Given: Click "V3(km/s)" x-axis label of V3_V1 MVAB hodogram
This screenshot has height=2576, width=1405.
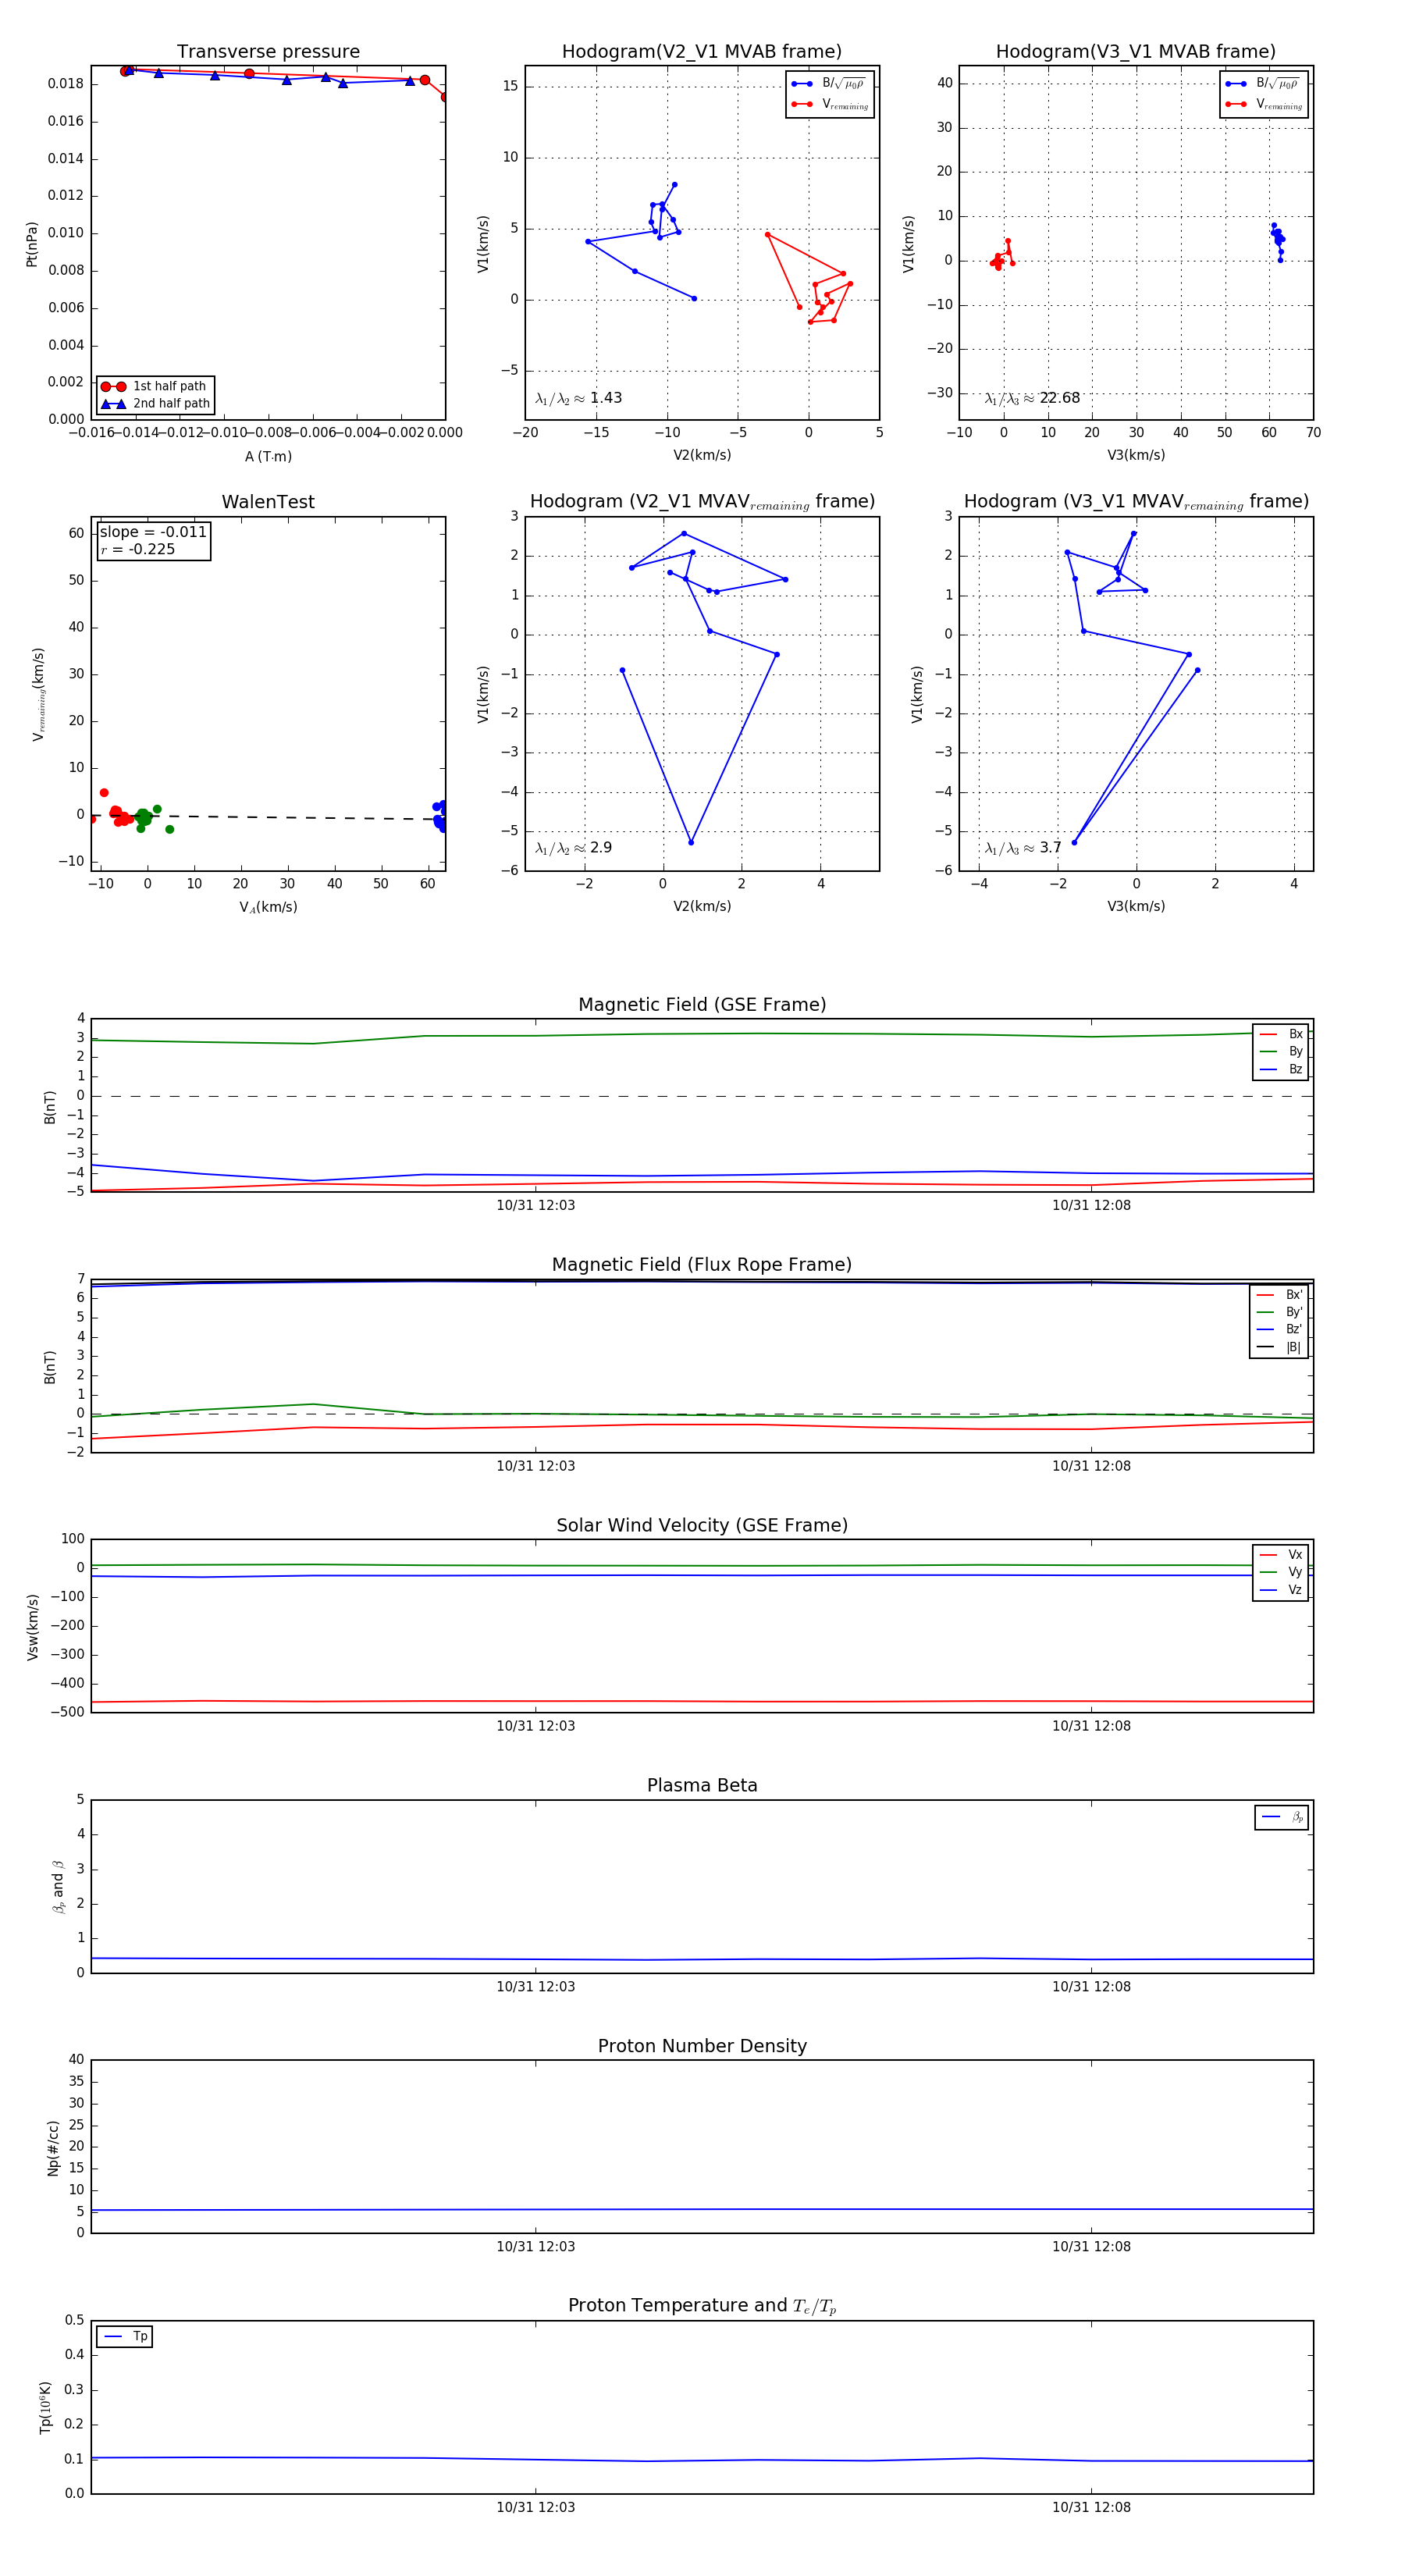Looking at the screenshot, I should point(1136,455).
